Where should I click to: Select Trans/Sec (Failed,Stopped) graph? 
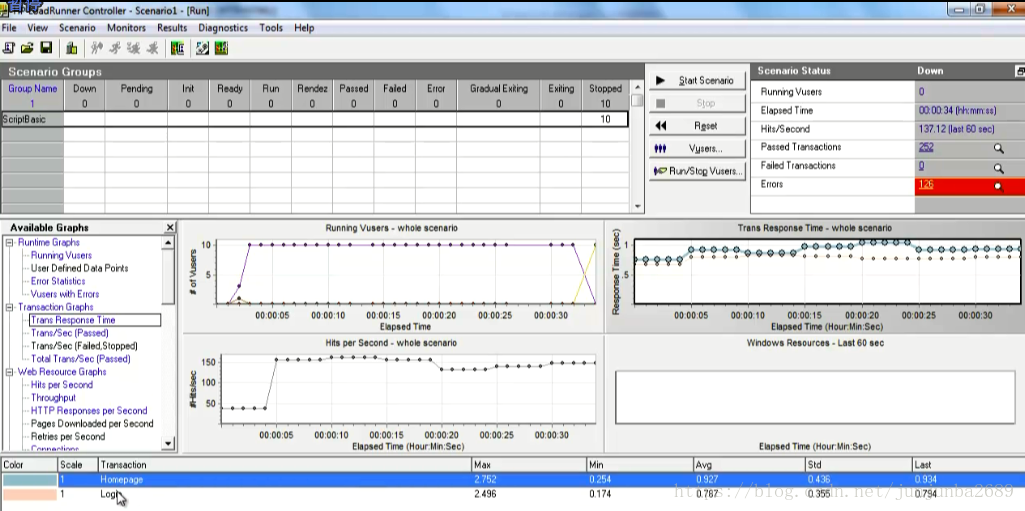tap(84, 346)
